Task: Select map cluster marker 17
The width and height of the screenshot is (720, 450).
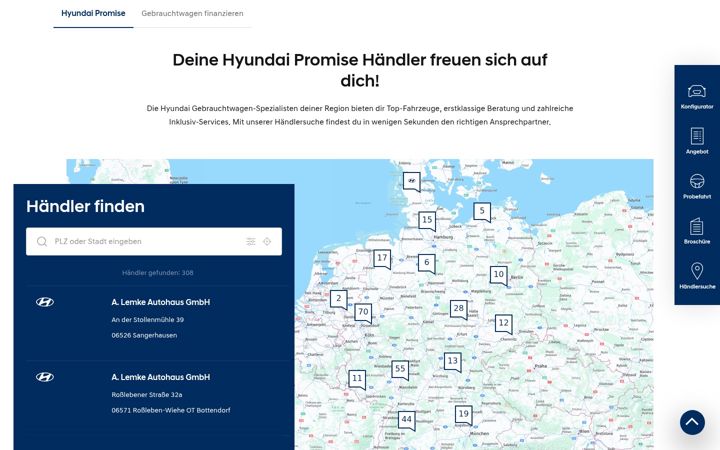Action: [382, 259]
